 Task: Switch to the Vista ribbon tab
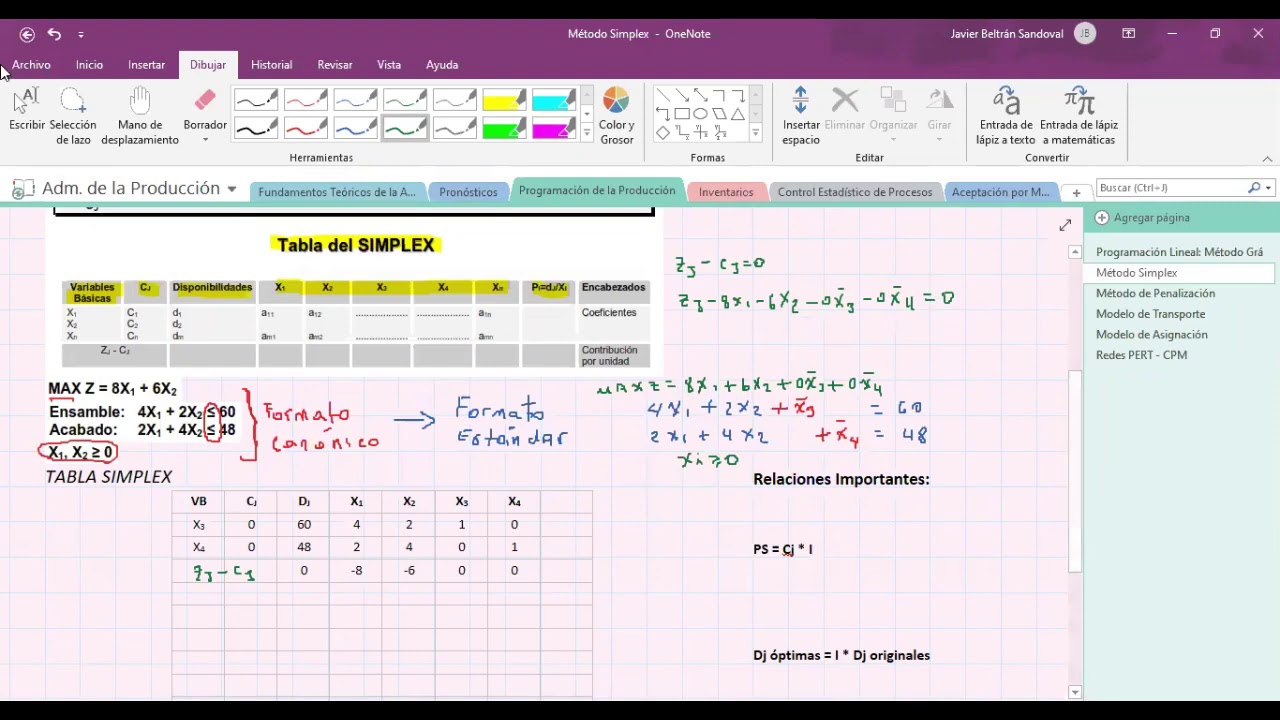click(x=389, y=65)
